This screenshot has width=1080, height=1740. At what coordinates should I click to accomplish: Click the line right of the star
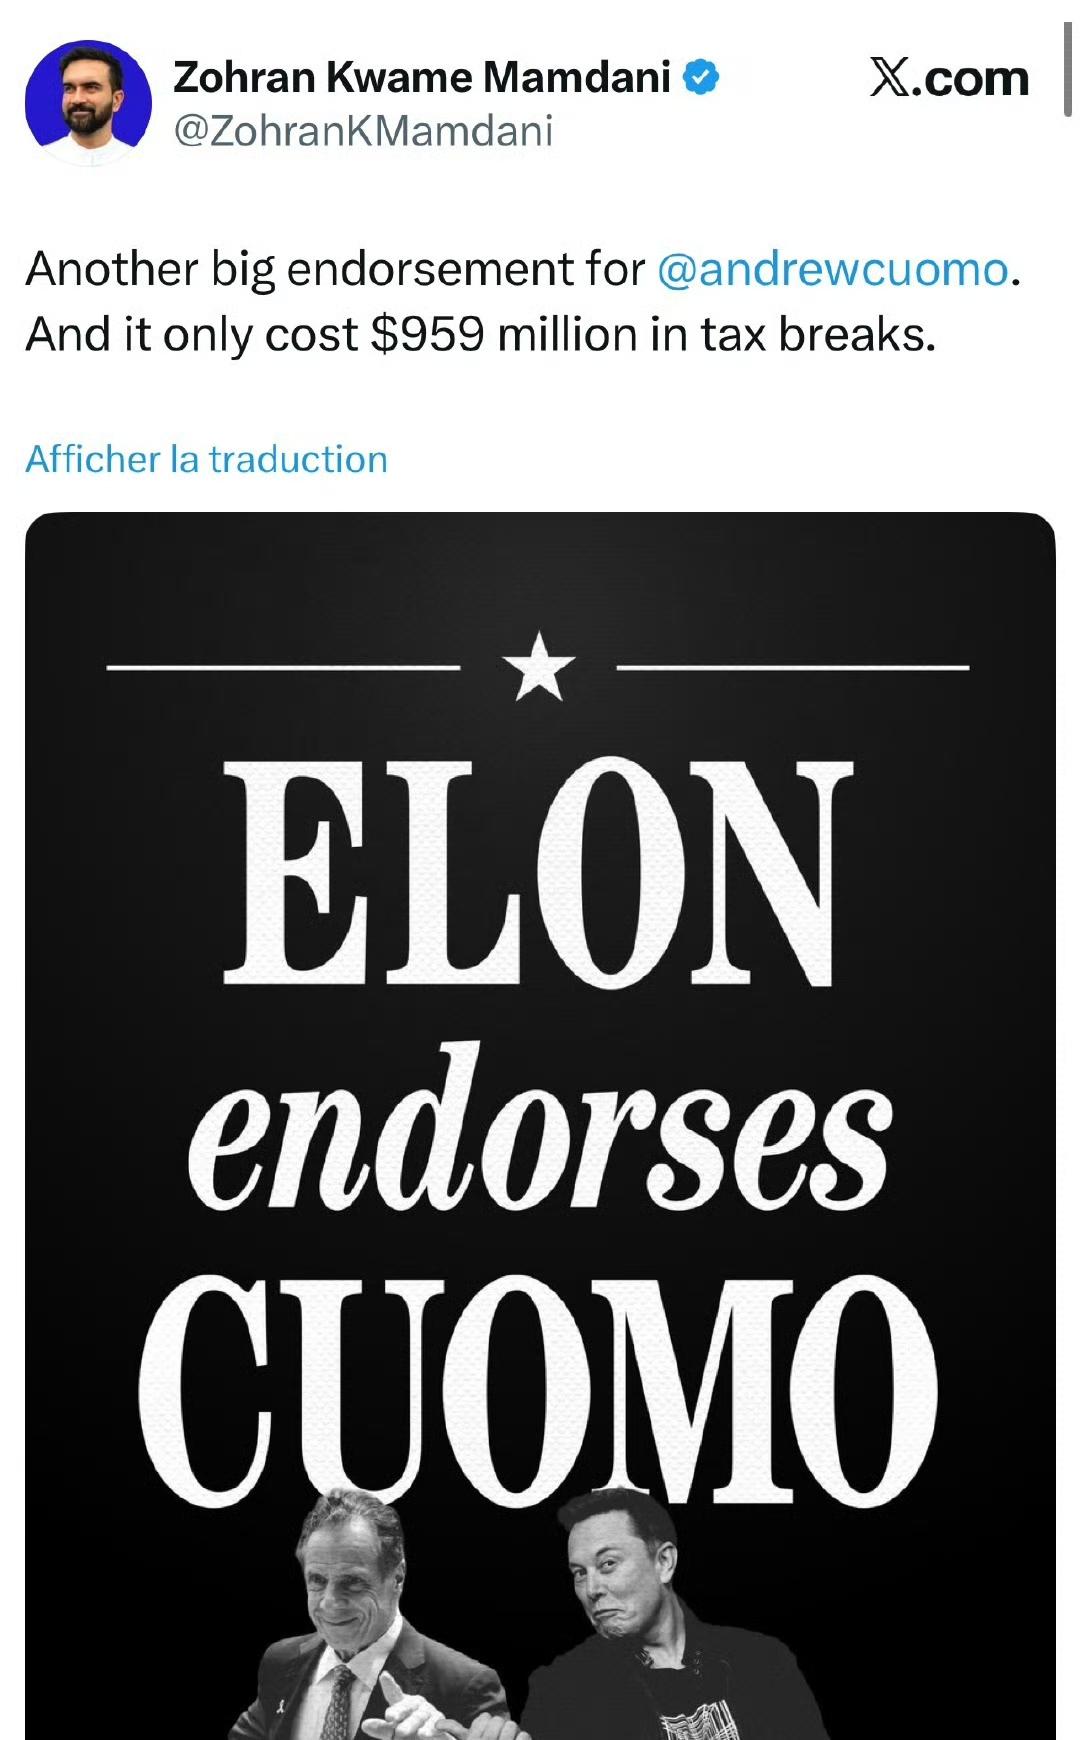coord(793,667)
